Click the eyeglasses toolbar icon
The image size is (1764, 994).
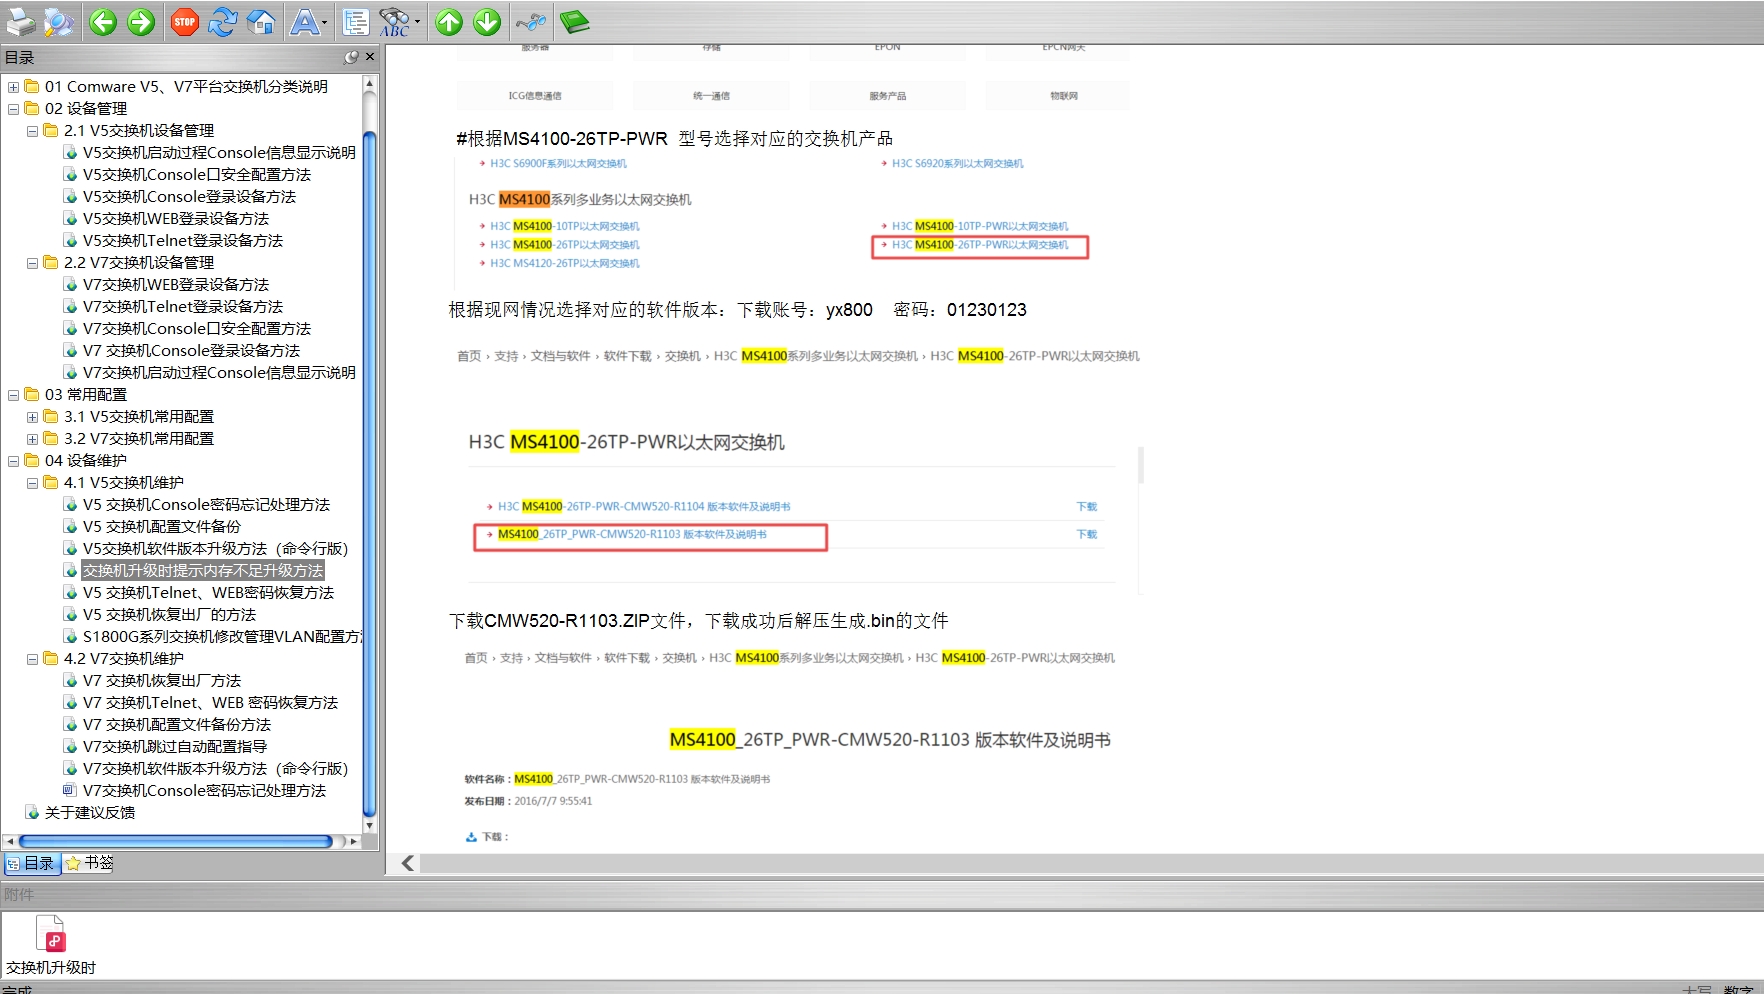click(531, 22)
